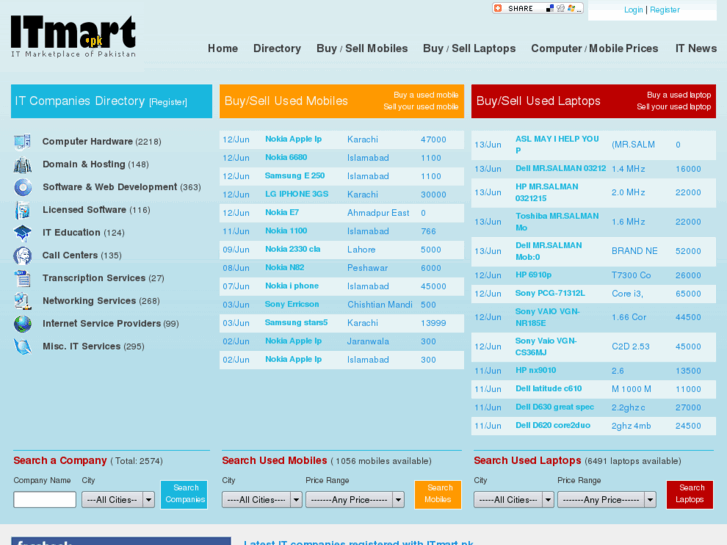Click the [Register] link in directory header
Viewport: 727px width, 545px height.
pyautogui.click(x=168, y=102)
